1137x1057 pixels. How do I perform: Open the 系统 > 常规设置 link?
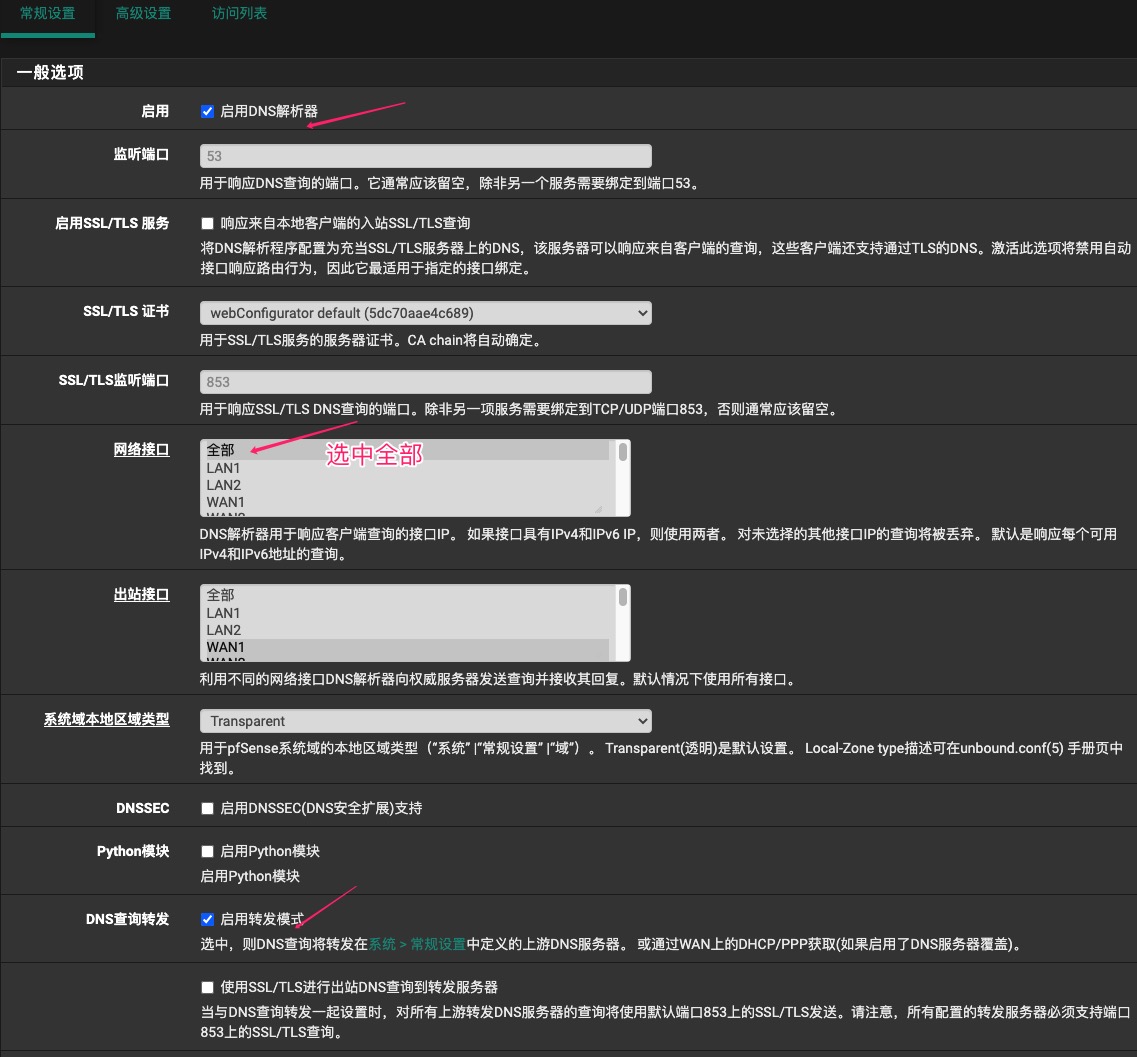click(417, 944)
